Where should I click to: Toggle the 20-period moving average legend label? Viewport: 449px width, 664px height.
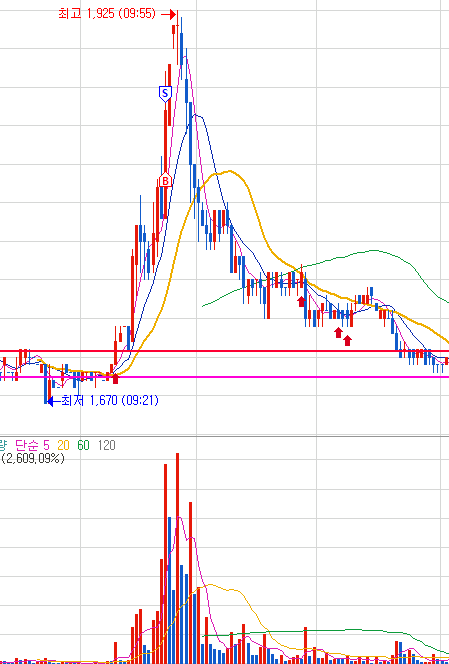click(64, 445)
